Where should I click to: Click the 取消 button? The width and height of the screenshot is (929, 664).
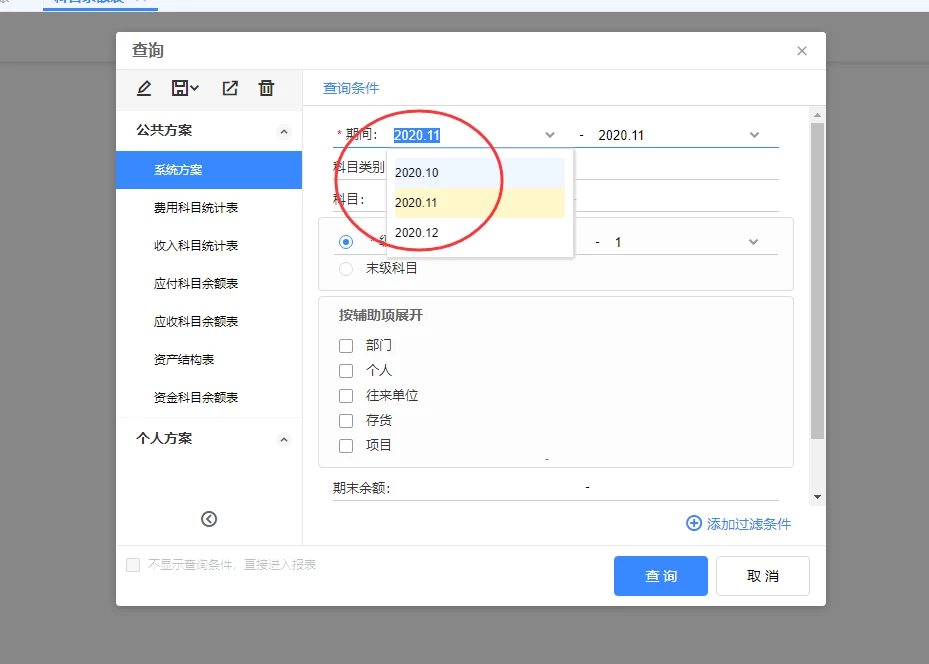click(x=763, y=576)
